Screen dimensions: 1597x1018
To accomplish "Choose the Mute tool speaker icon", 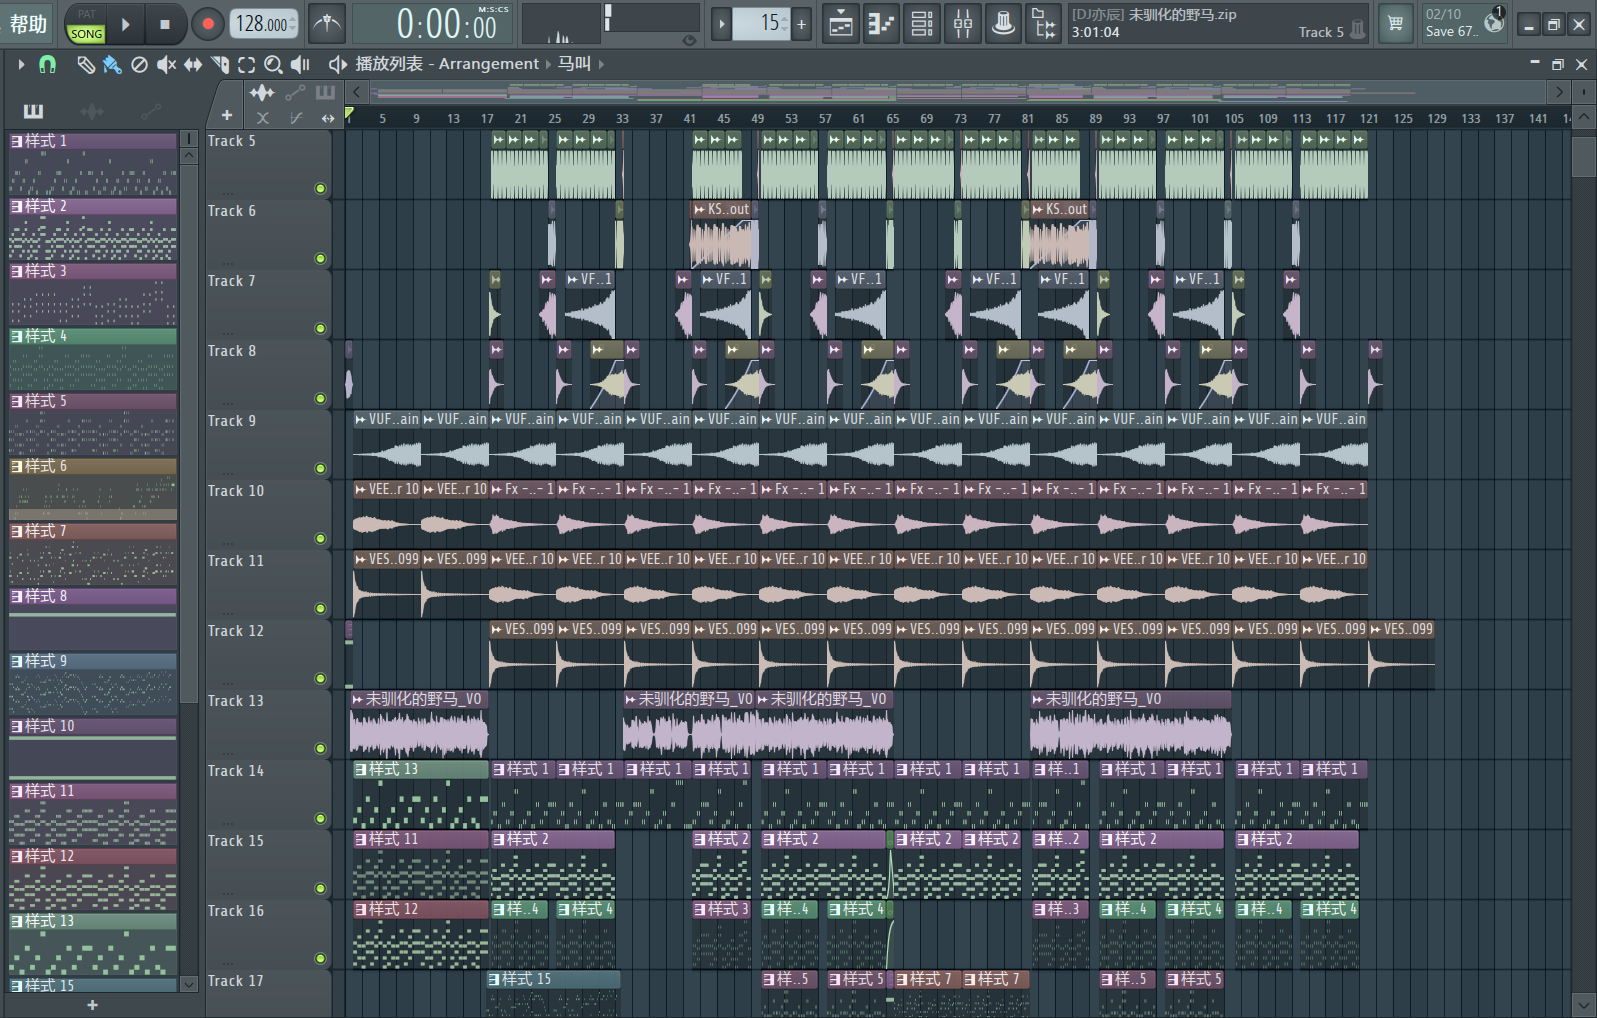I will (166, 65).
